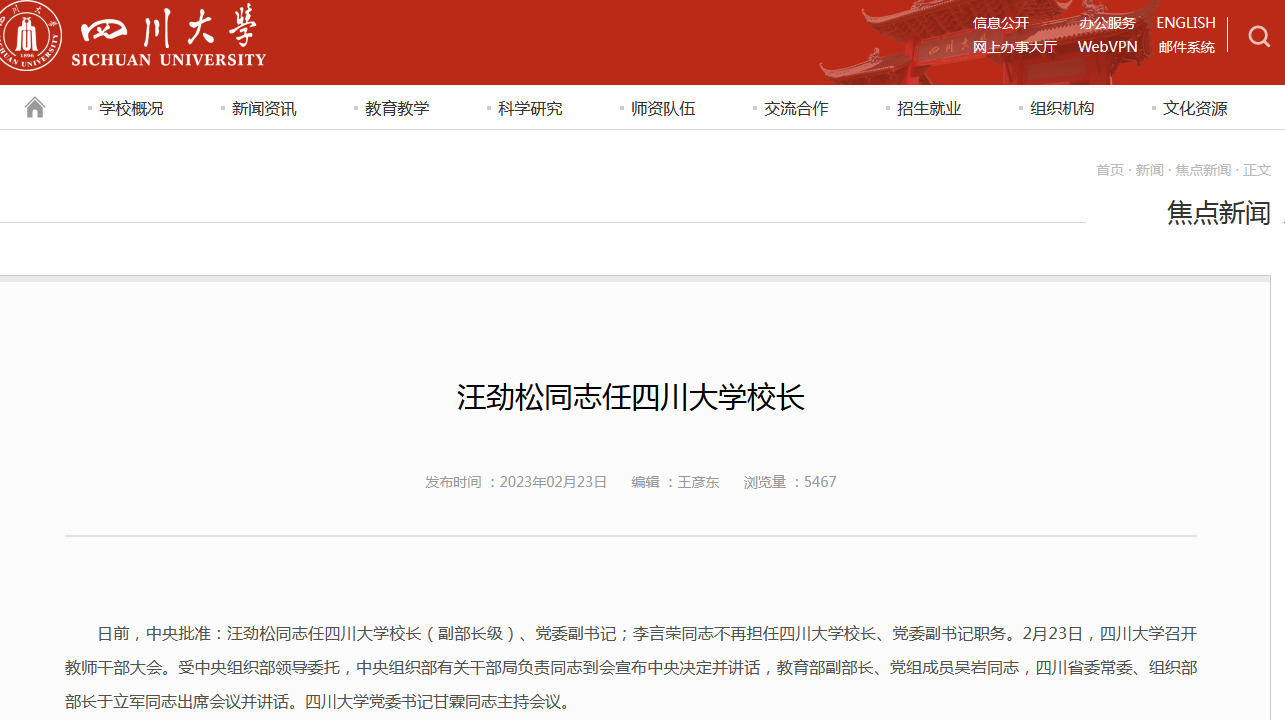Viewport: 1285px width, 720px height.
Task: Open the 招生就业 navigation menu
Action: pyautogui.click(x=928, y=108)
